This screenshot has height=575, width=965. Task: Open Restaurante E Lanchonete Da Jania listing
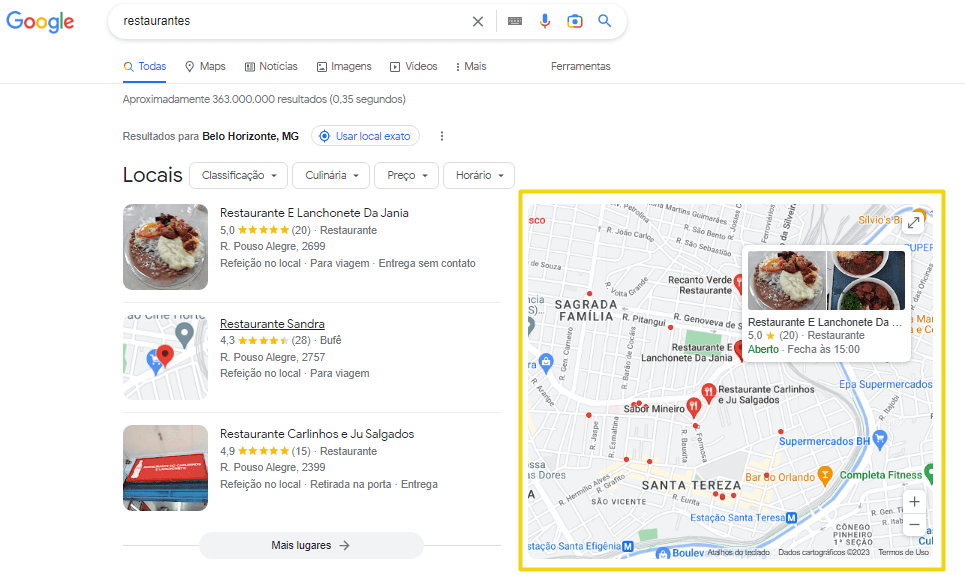(x=314, y=213)
